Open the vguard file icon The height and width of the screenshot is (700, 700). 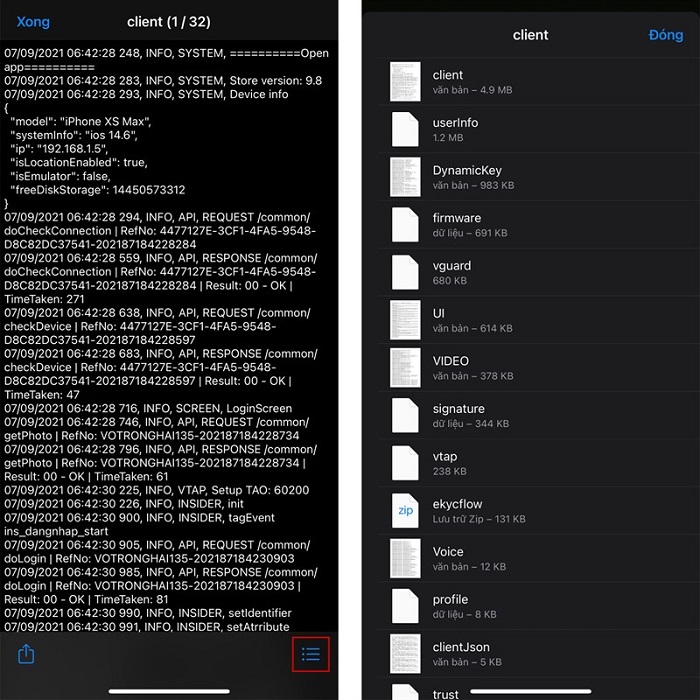coord(405,273)
